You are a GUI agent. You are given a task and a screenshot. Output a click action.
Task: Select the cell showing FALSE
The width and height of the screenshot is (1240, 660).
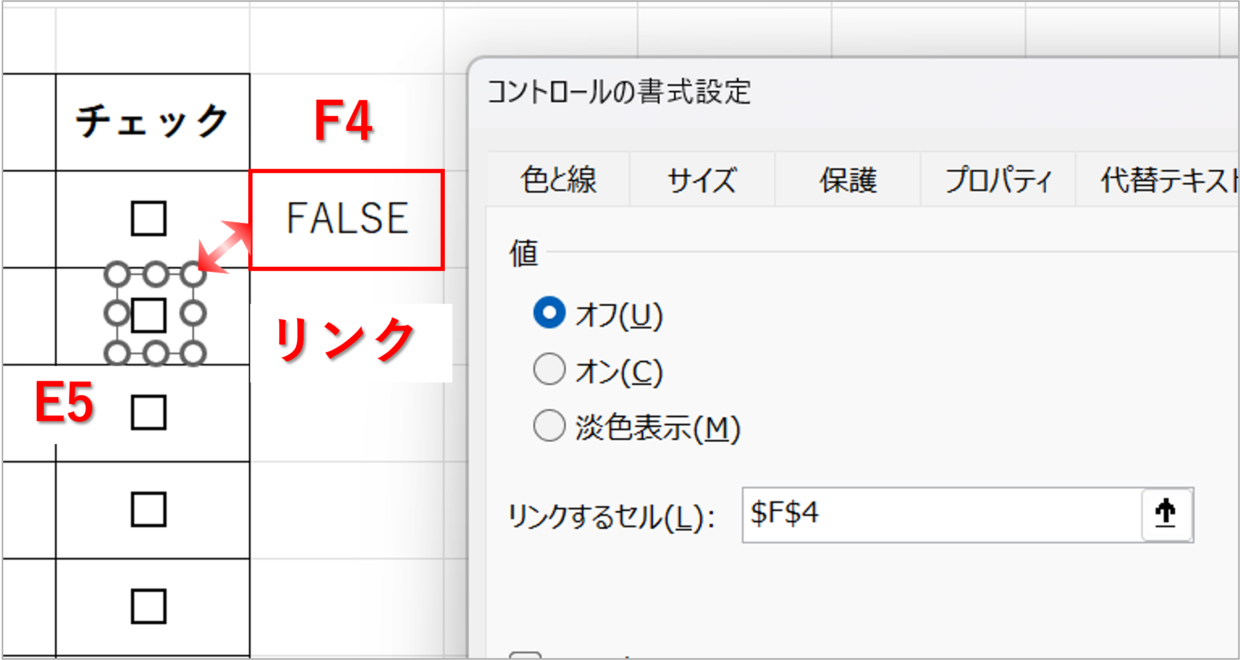click(x=346, y=219)
